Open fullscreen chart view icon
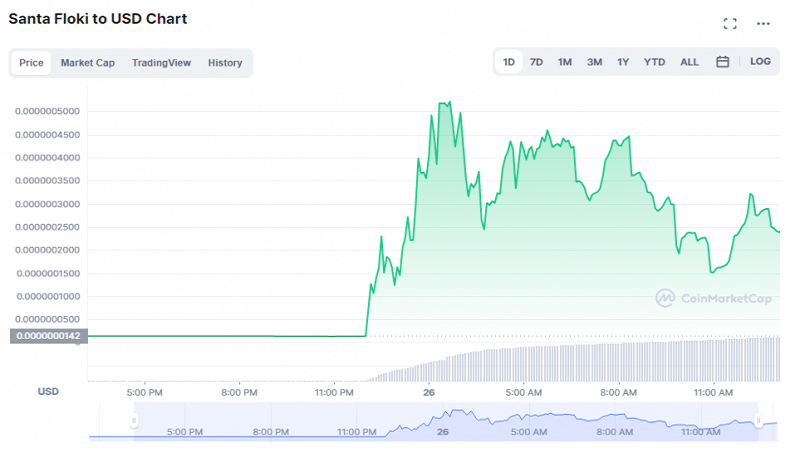This screenshot has width=800, height=450. coord(730,23)
